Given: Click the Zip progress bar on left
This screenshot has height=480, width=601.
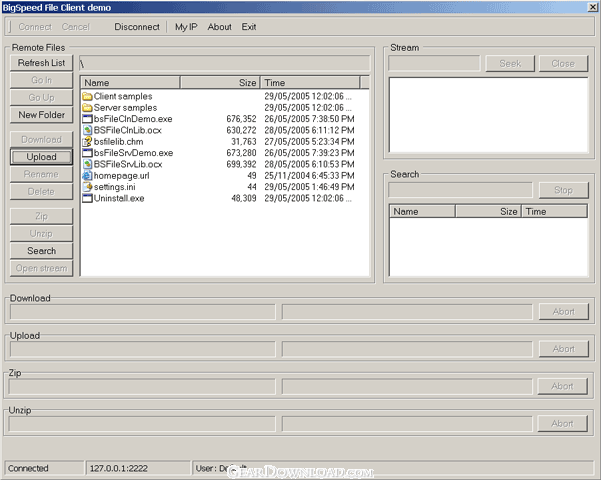Looking at the screenshot, I should click(x=142, y=386).
